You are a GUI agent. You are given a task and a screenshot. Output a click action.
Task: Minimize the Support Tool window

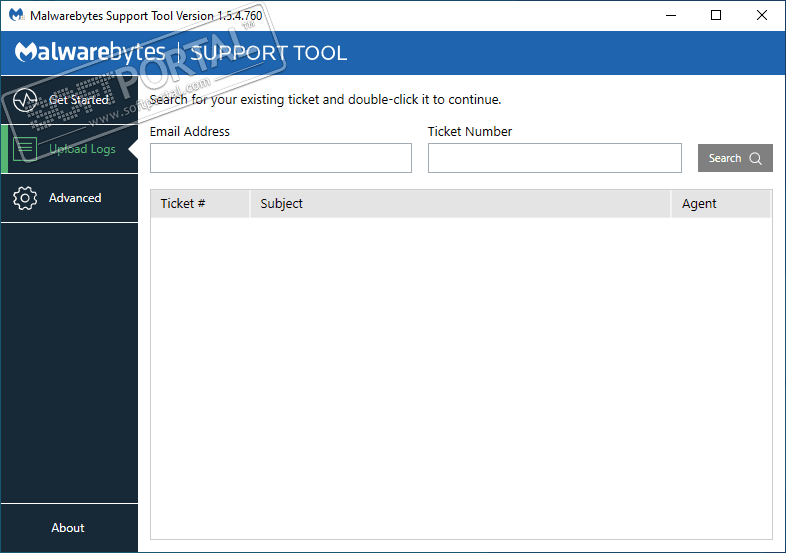(671, 16)
